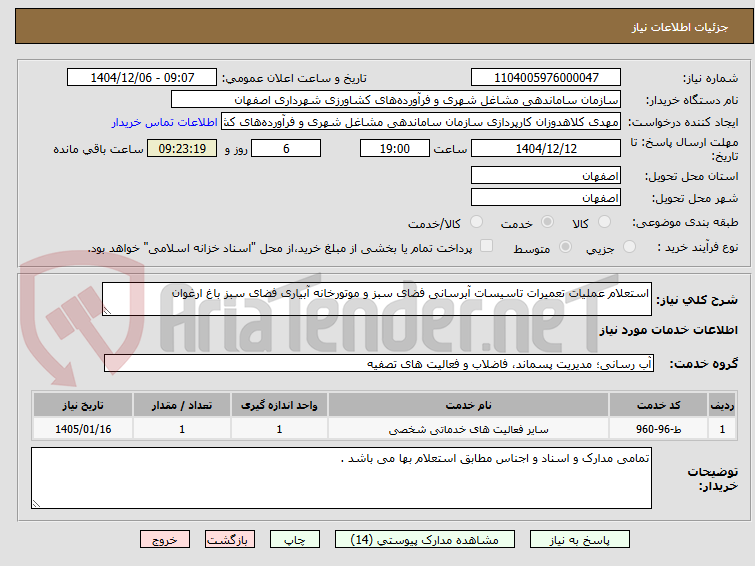Click the جزئیات اطلاعات نیاز header title
Image resolution: width=755 pixels, height=566 pixels.
680,27
